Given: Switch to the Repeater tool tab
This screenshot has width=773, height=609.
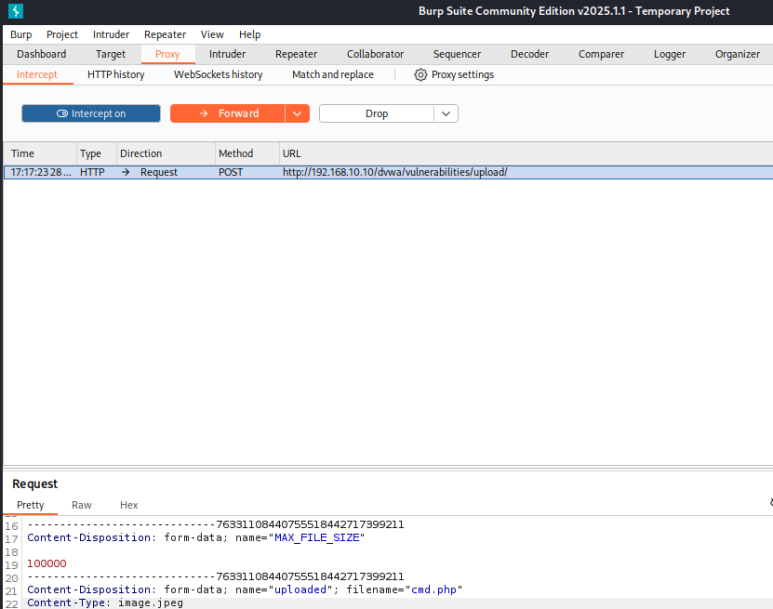Looking at the screenshot, I should [296, 54].
